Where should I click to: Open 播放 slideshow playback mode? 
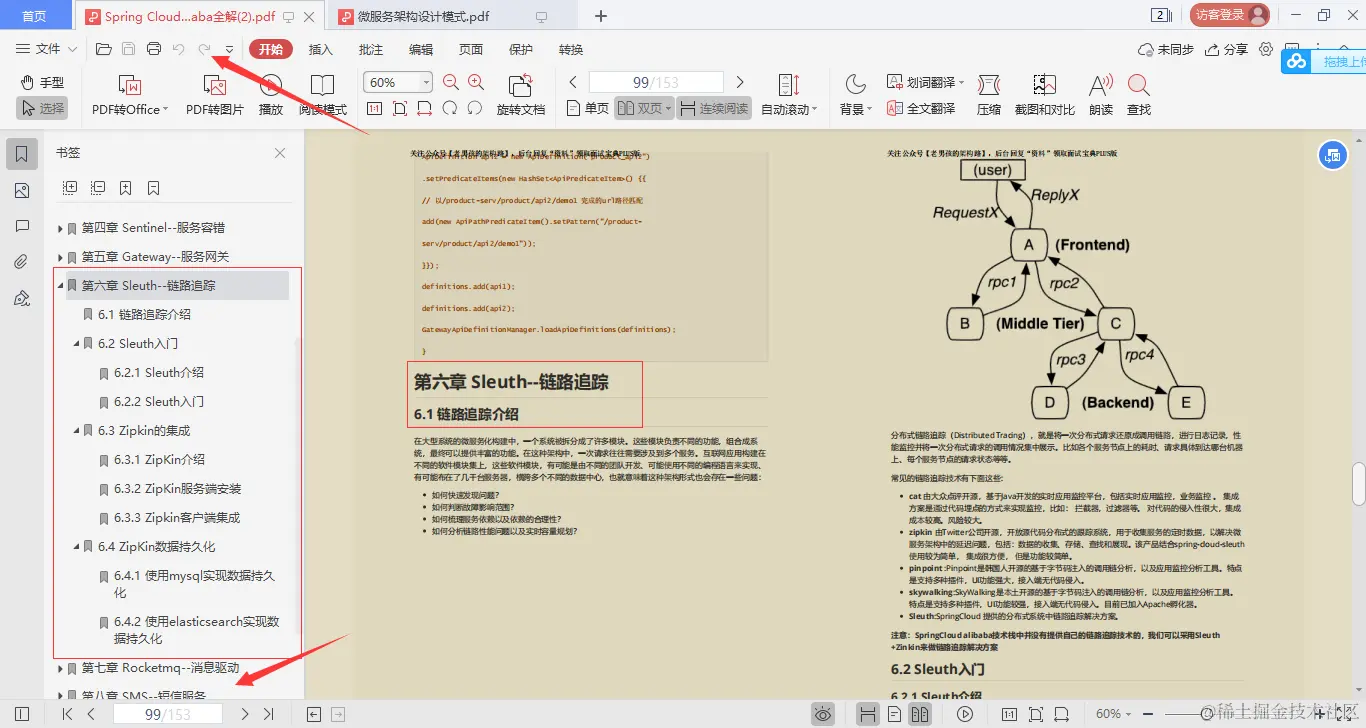(269, 95)
